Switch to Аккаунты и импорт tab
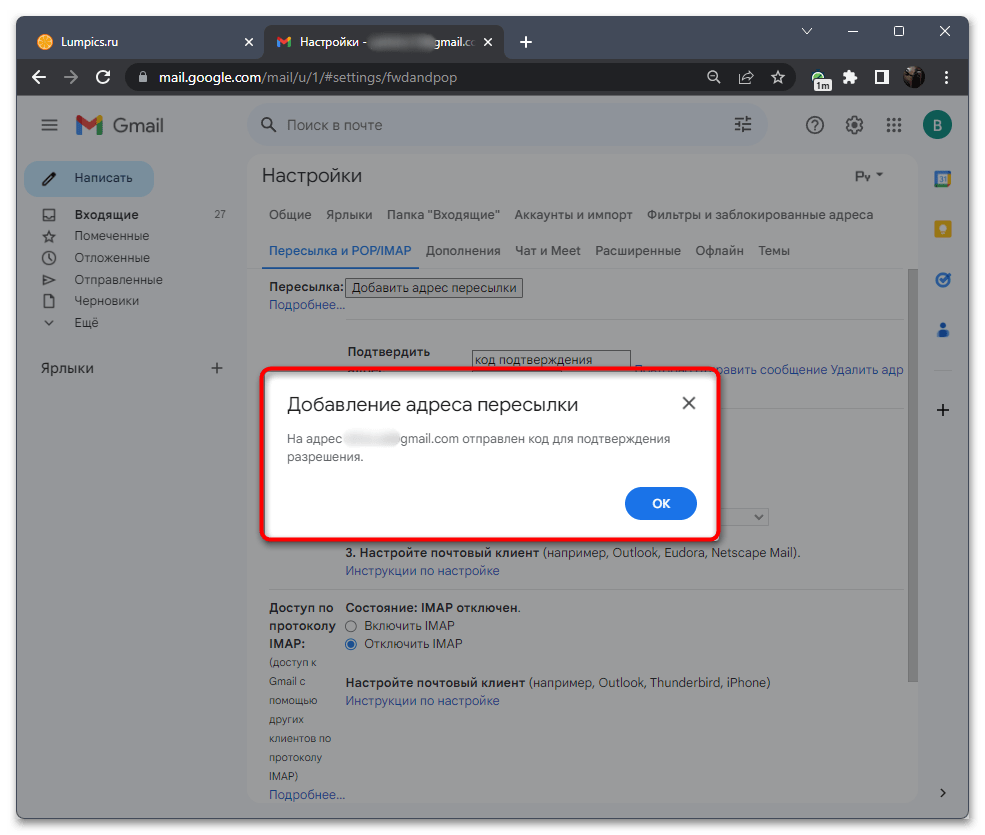The image size is (985, 835). (x=573, y=215)
